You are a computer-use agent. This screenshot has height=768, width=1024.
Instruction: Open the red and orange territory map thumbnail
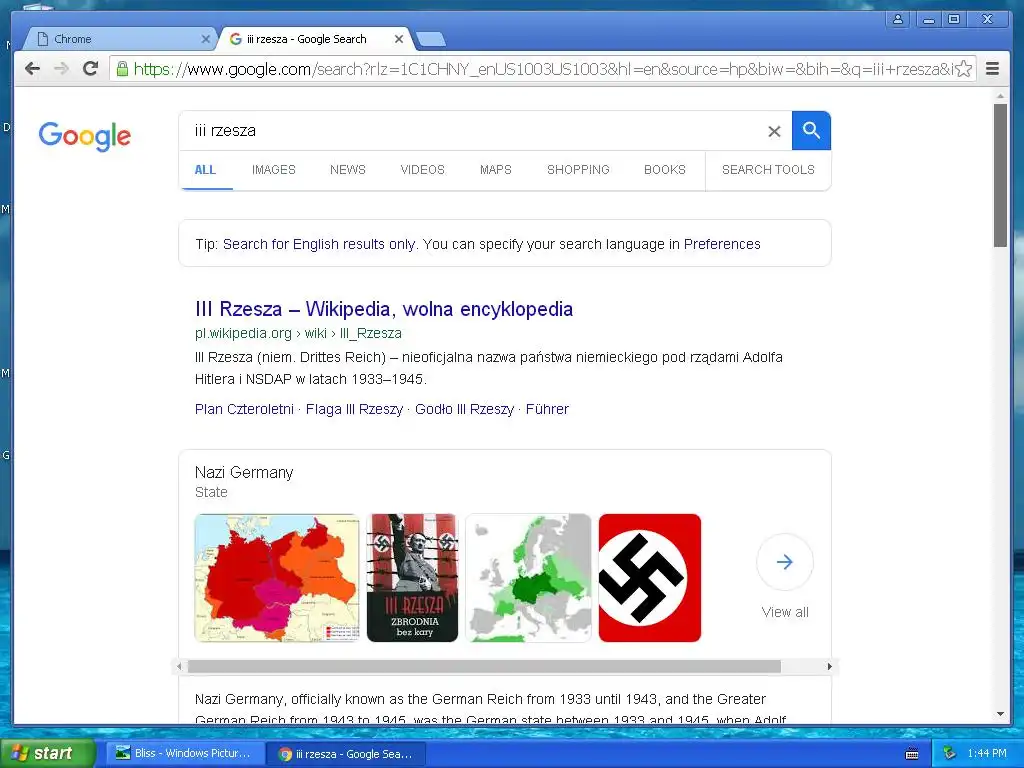click(277, 578)
